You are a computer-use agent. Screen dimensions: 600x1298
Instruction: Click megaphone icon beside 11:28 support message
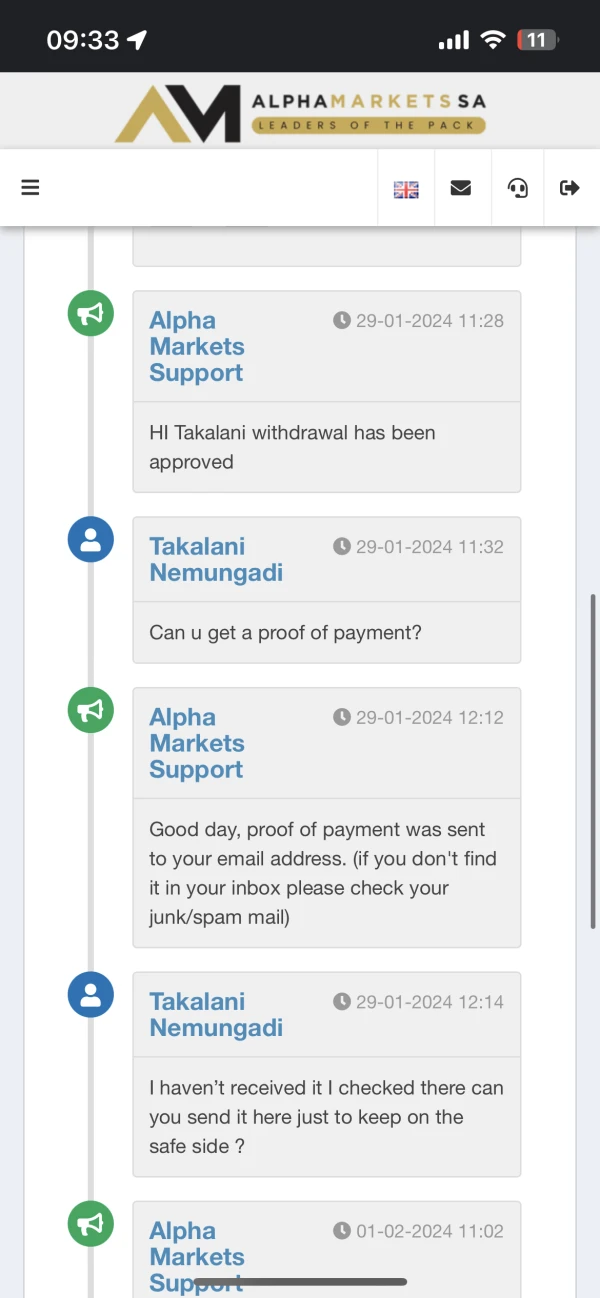point(90,313)
